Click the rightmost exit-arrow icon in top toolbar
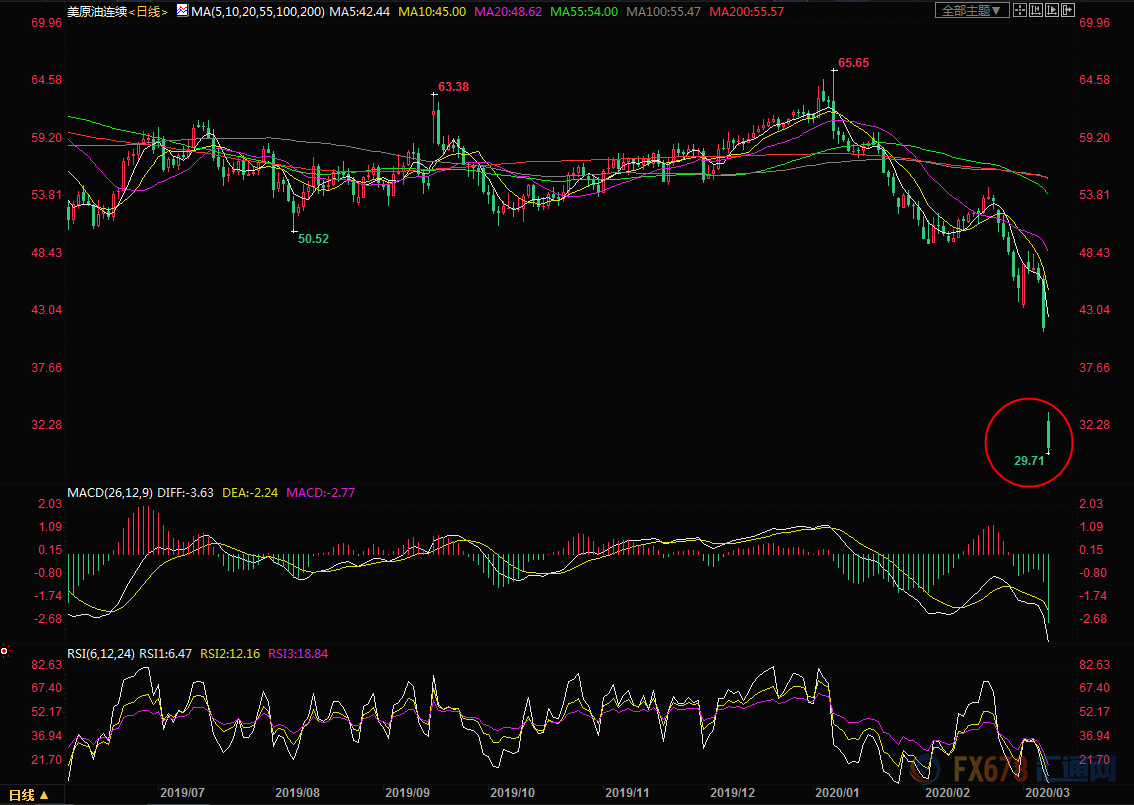The width and height of the screenshot is (1134, 805). coord(1068,10)
